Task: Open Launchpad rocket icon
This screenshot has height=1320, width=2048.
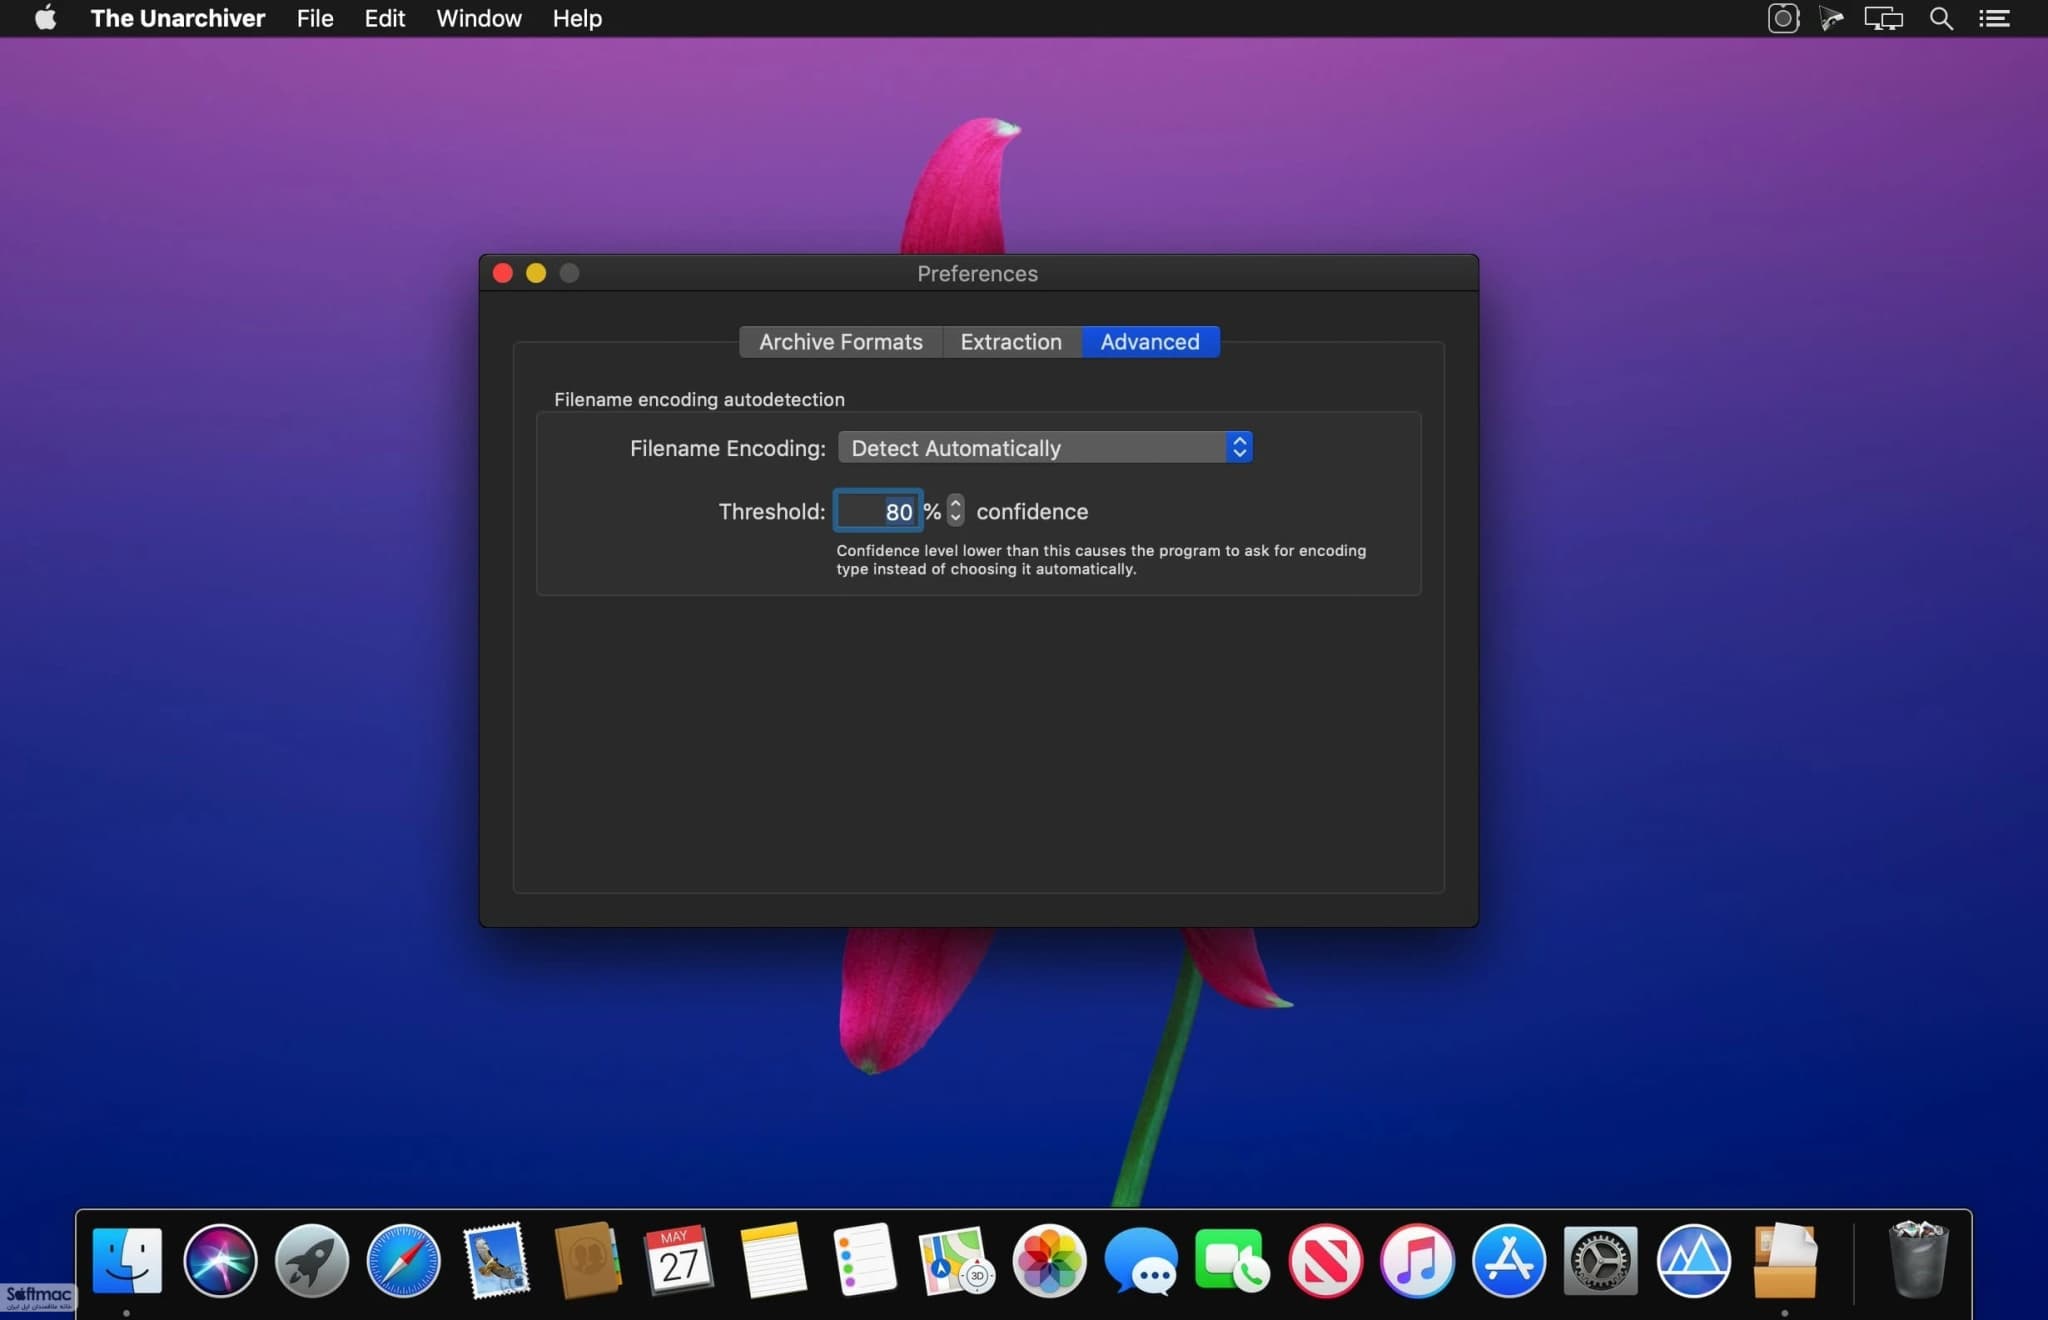Action: pos(312,1260)
